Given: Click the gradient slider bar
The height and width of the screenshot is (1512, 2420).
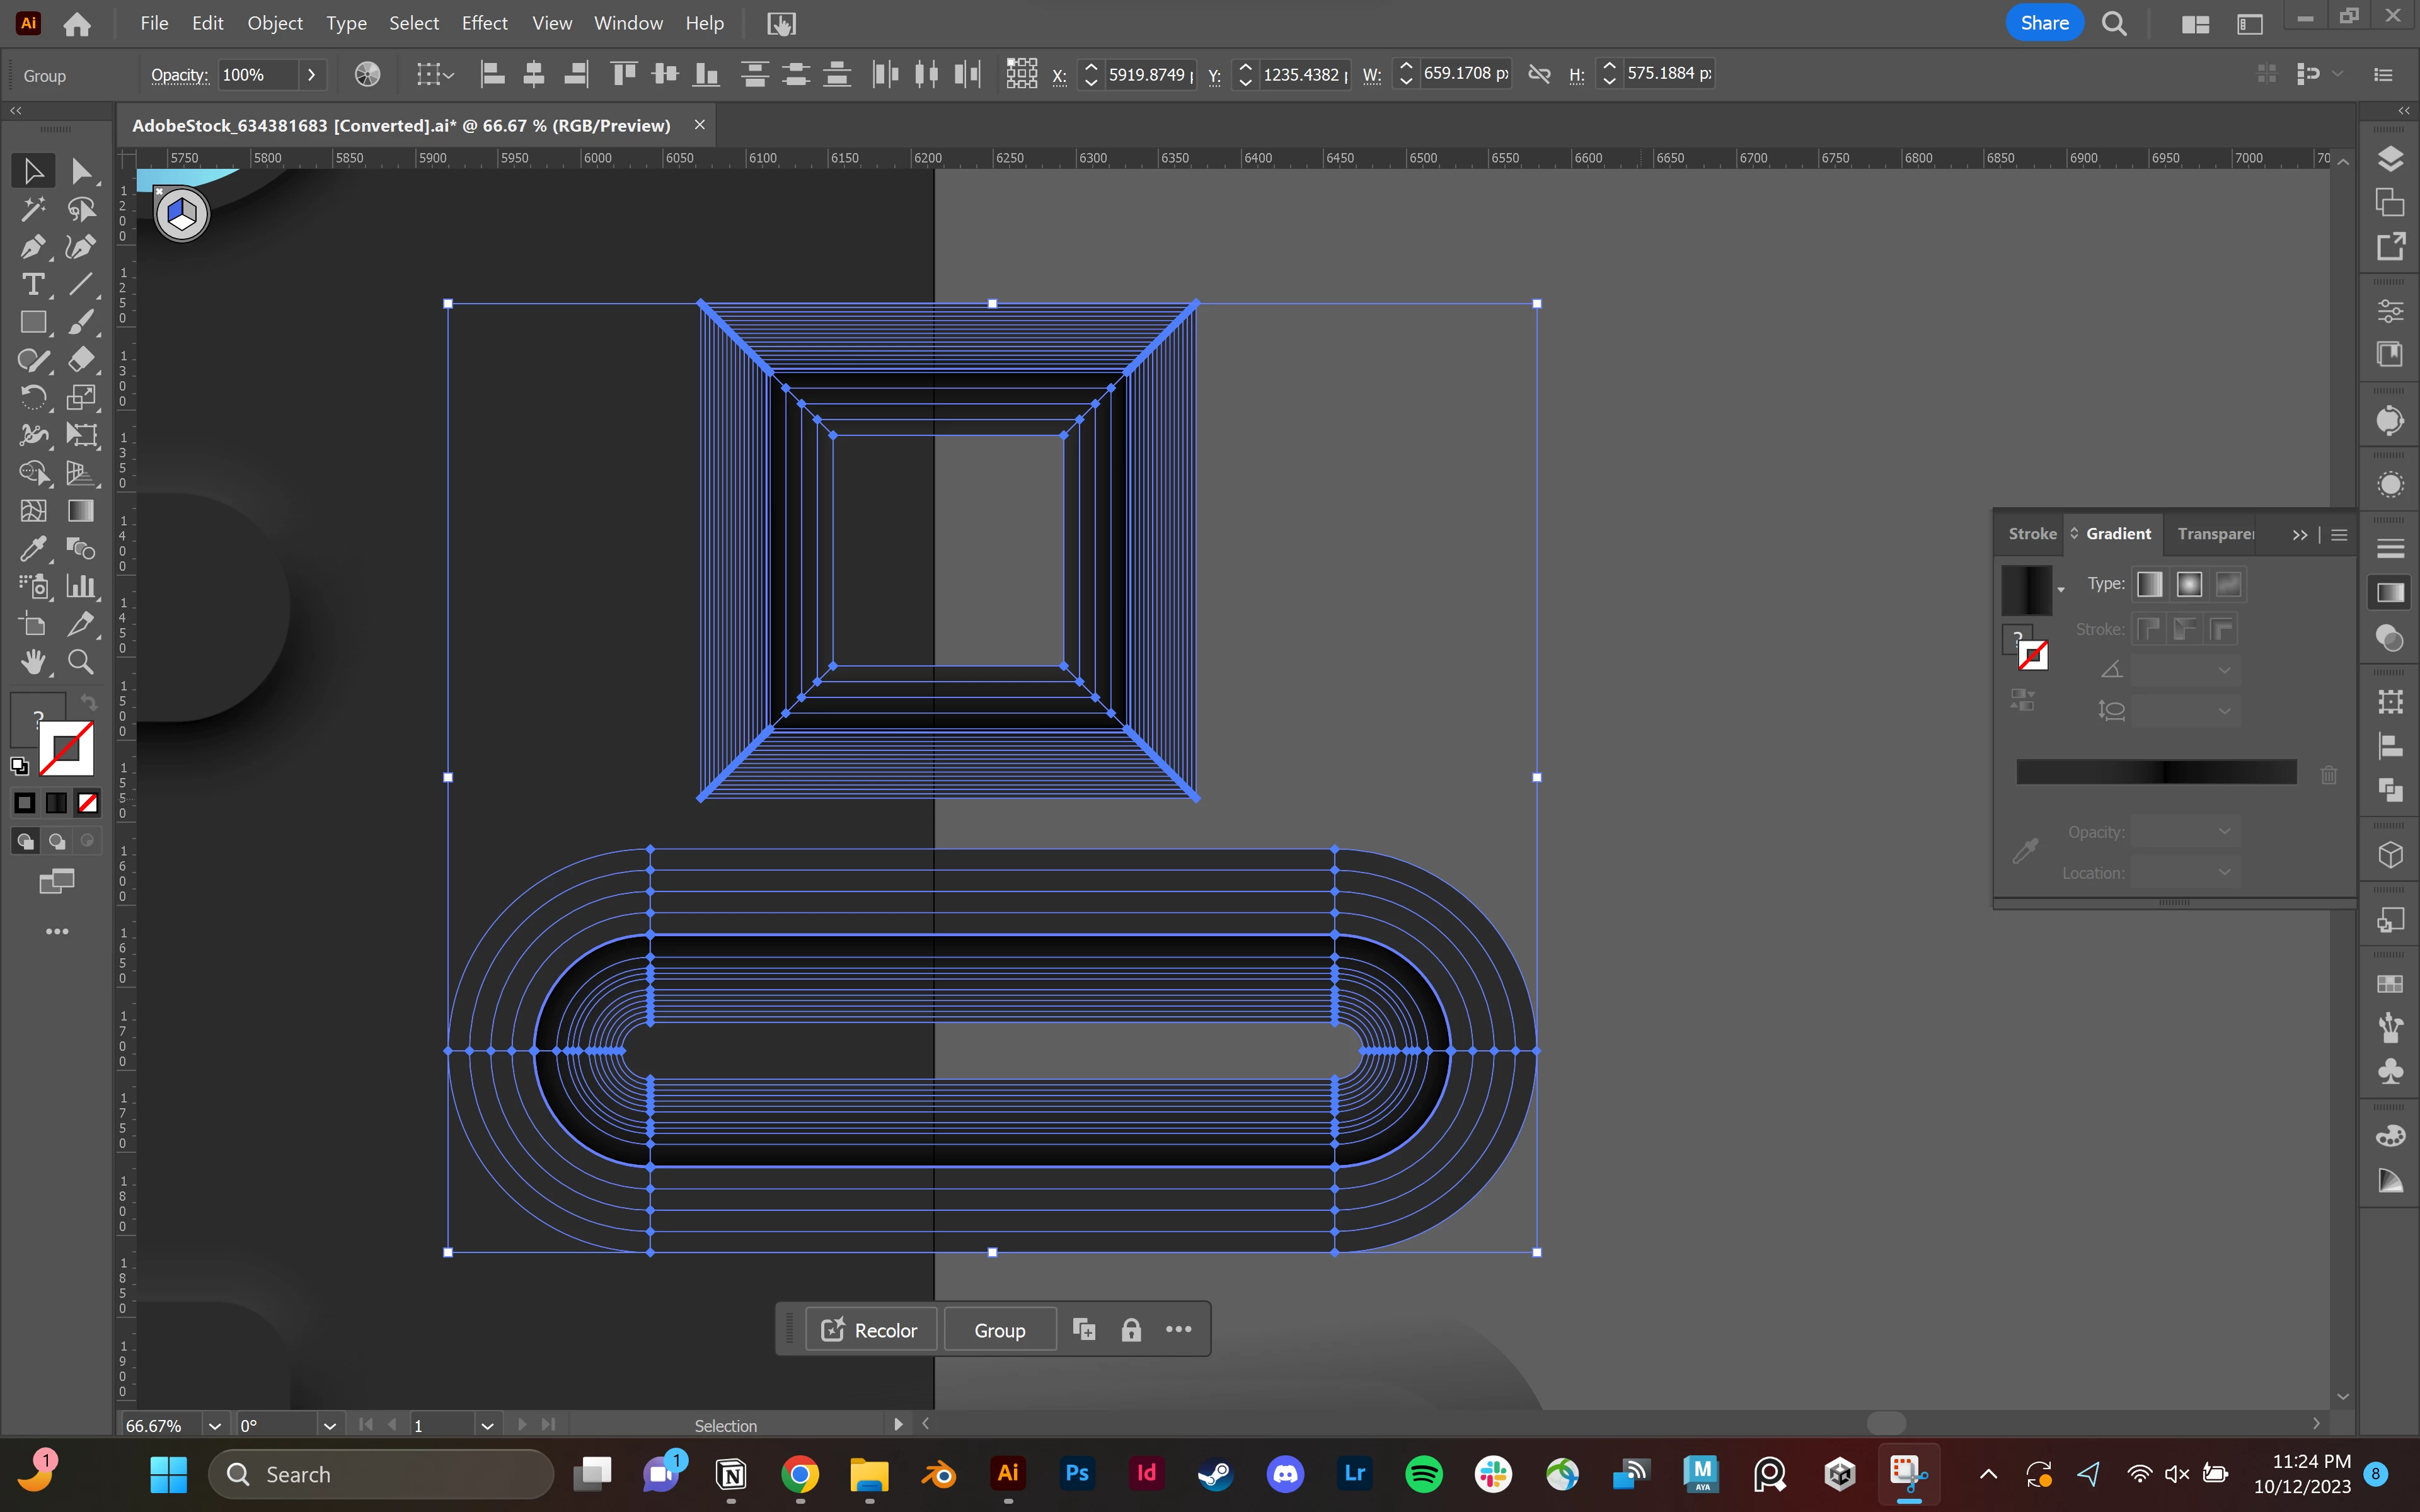Looking at the screenshot, I should point(2155,772).
